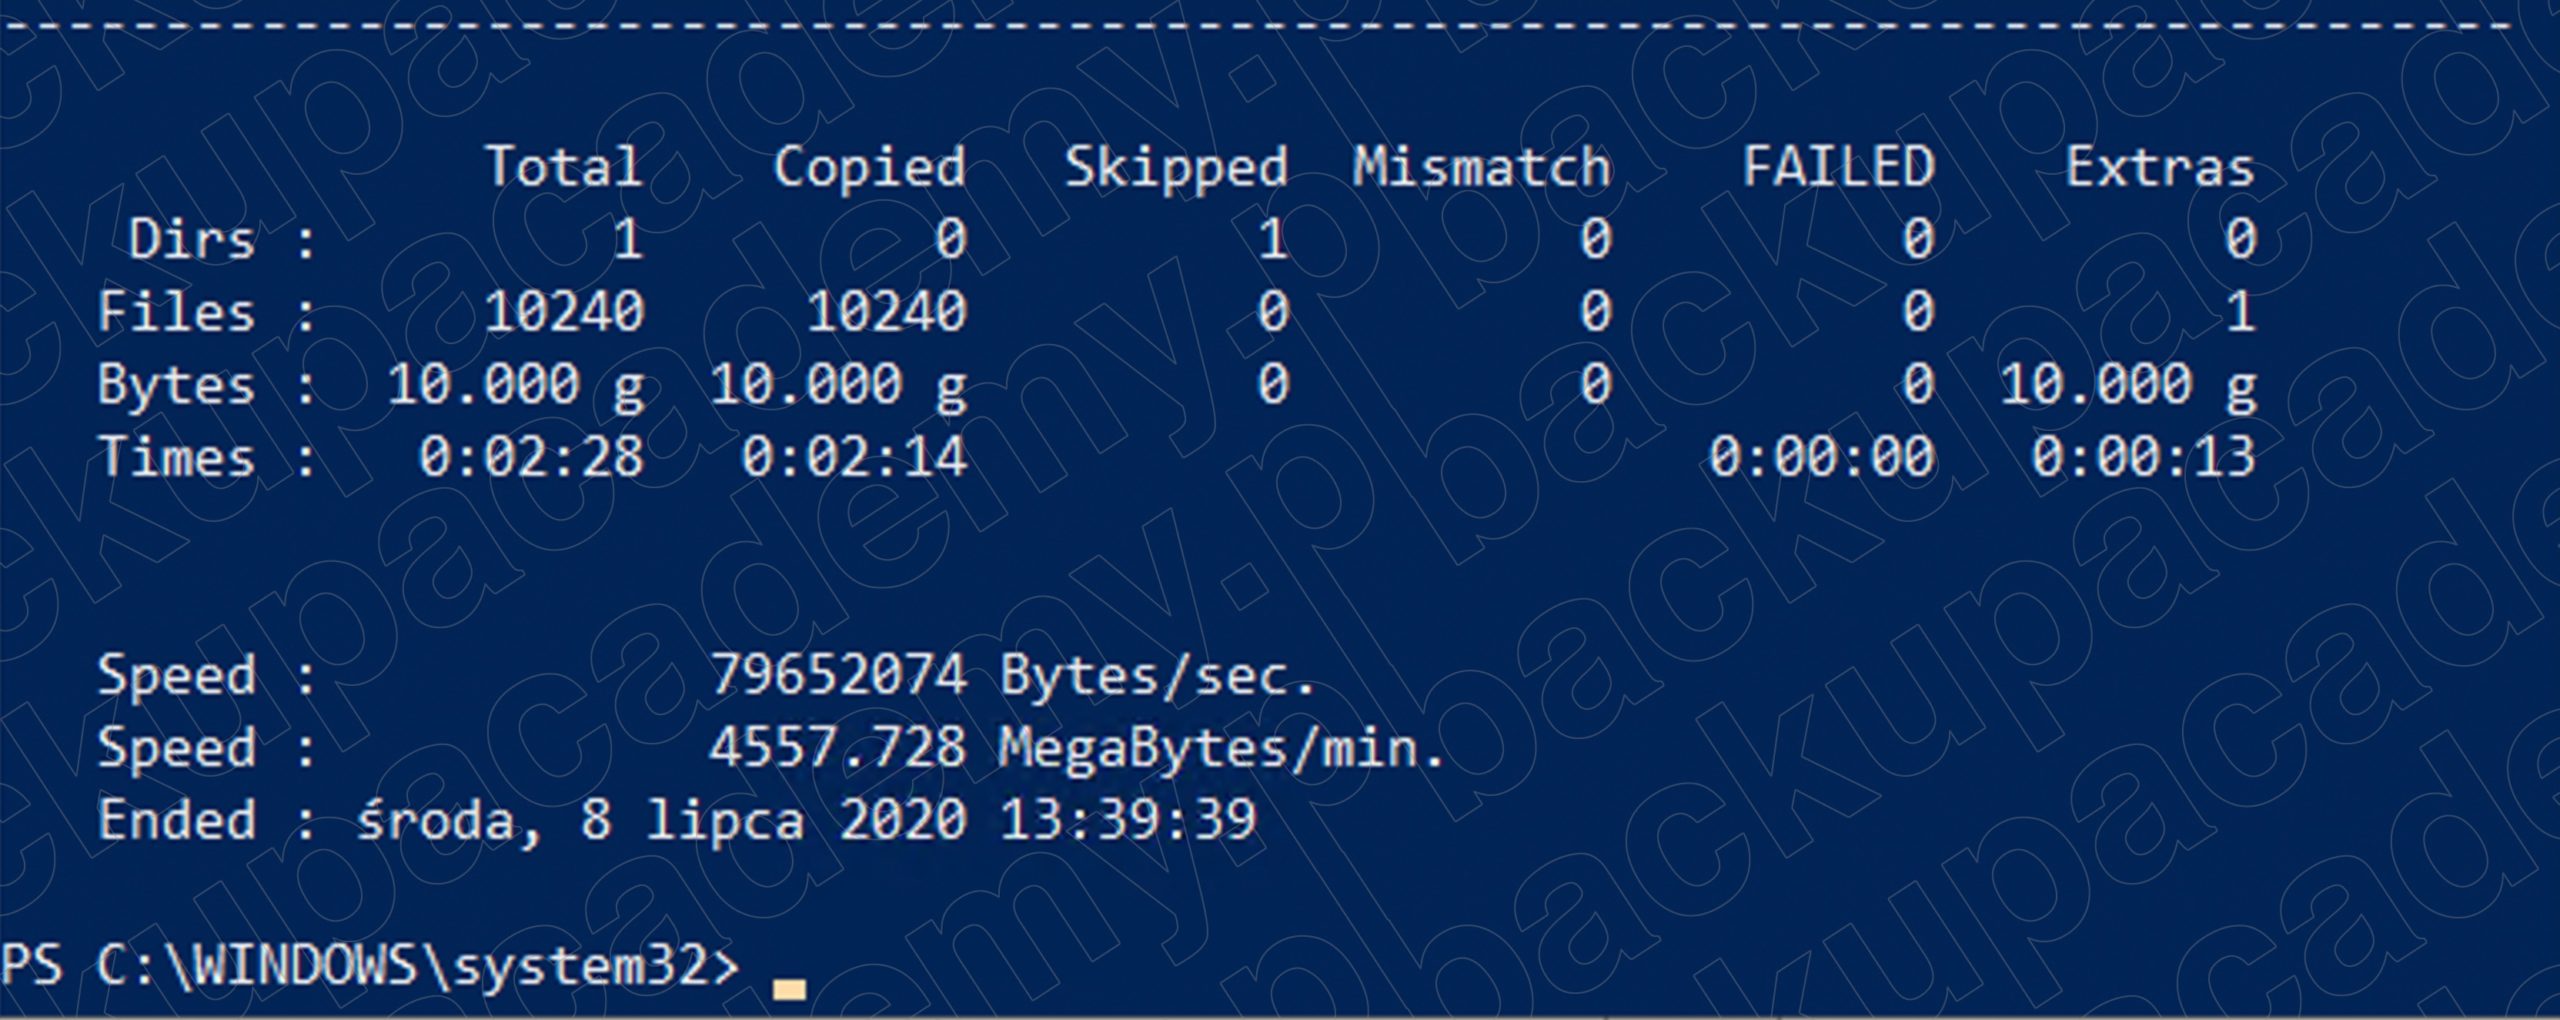
Task: Click the 10240 value under Copied
Action: (886, 312)
